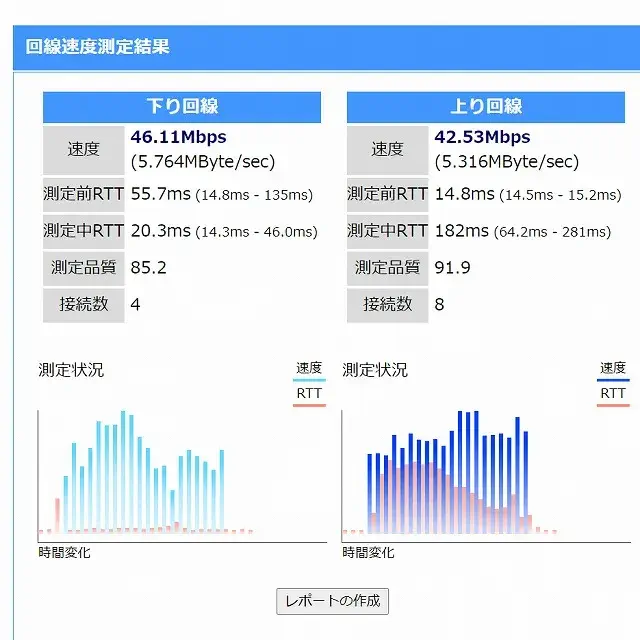Click the download 測定品質 label
Viewport: 640px width, 640px height.
[84, 268]
